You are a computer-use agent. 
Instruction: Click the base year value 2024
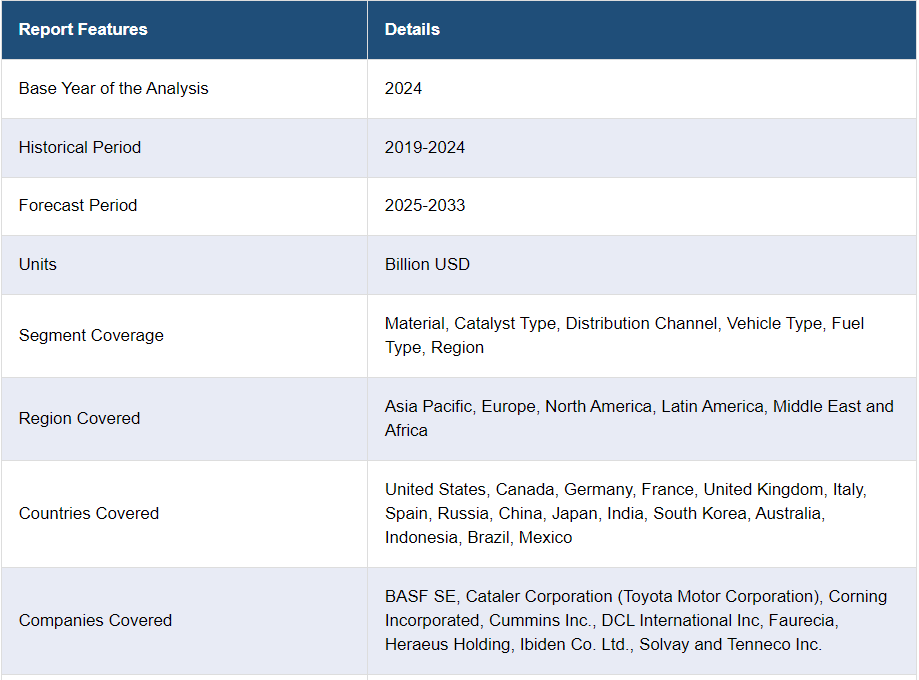pos(403,88)
